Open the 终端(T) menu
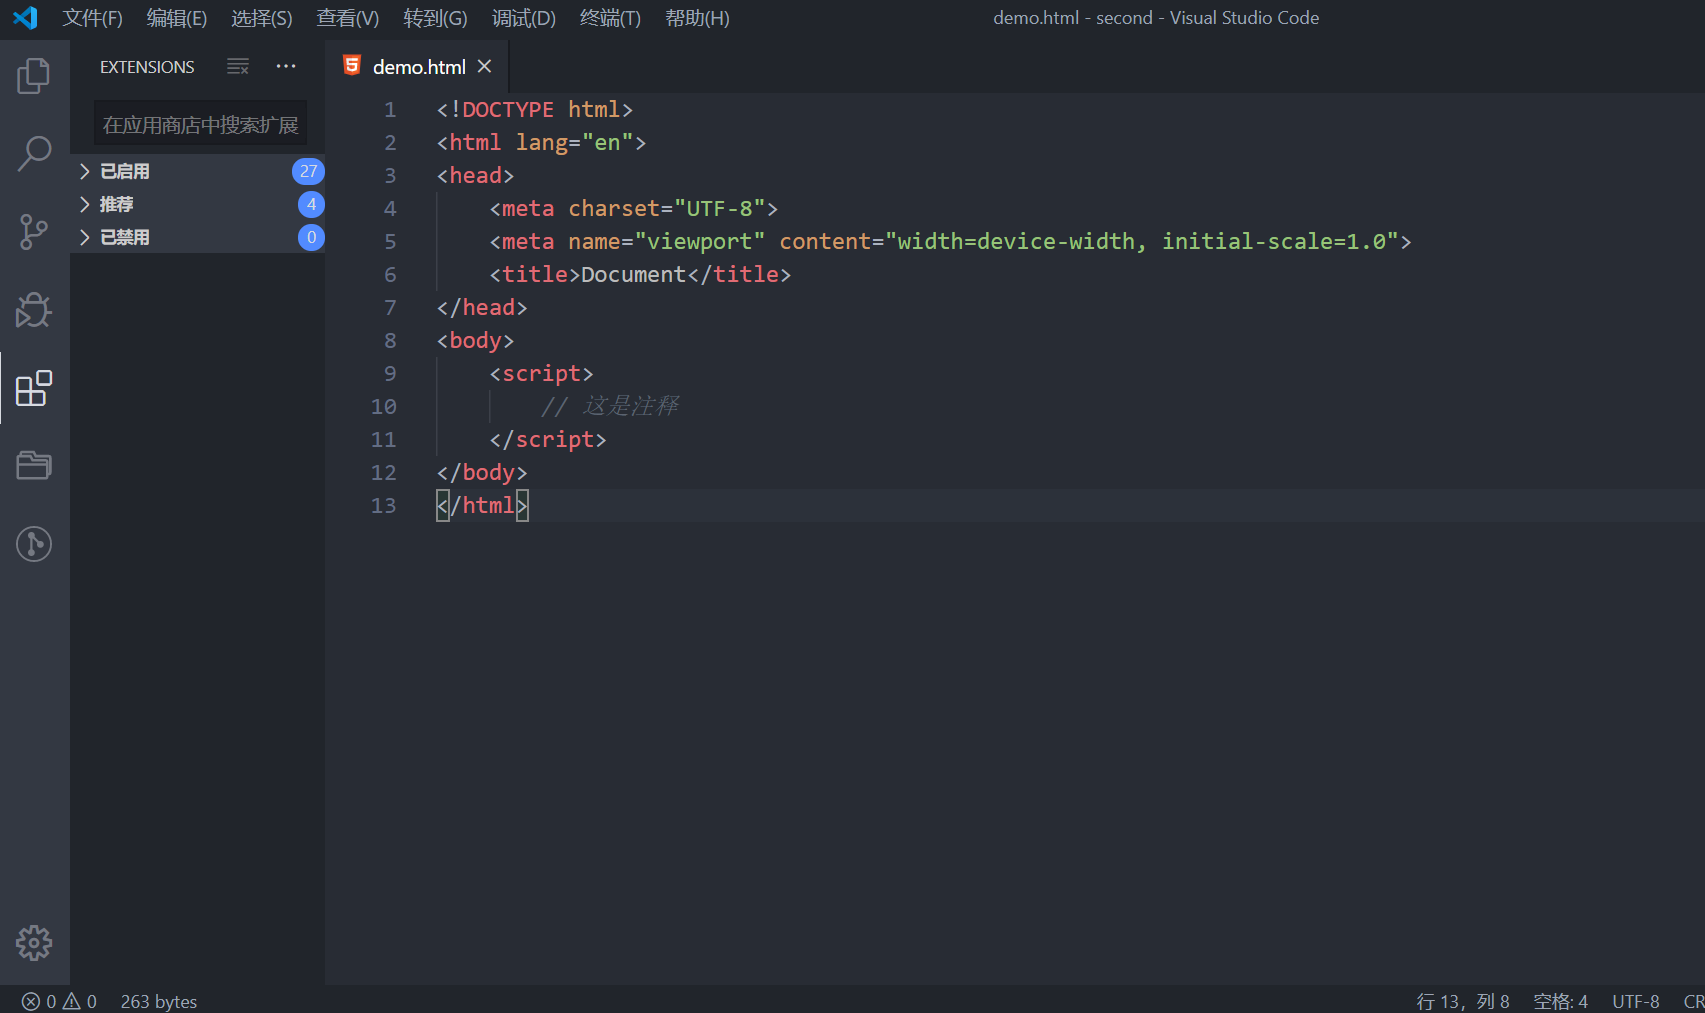This screenshot has width=1705, height=1013. pos(610,18)
